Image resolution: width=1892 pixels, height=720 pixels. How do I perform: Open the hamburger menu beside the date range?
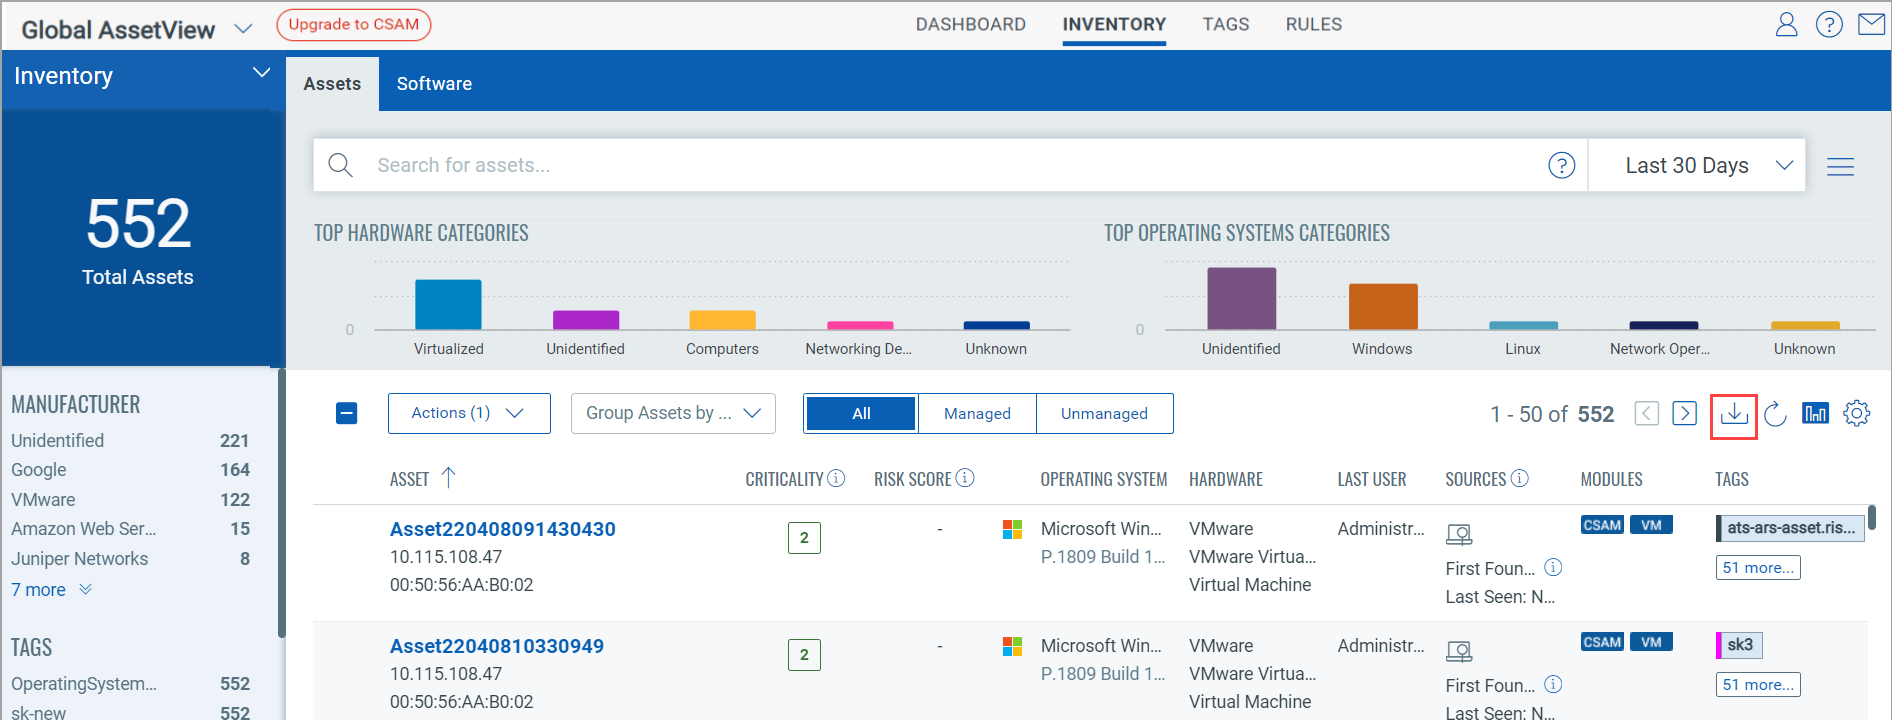coord(1840,166)
